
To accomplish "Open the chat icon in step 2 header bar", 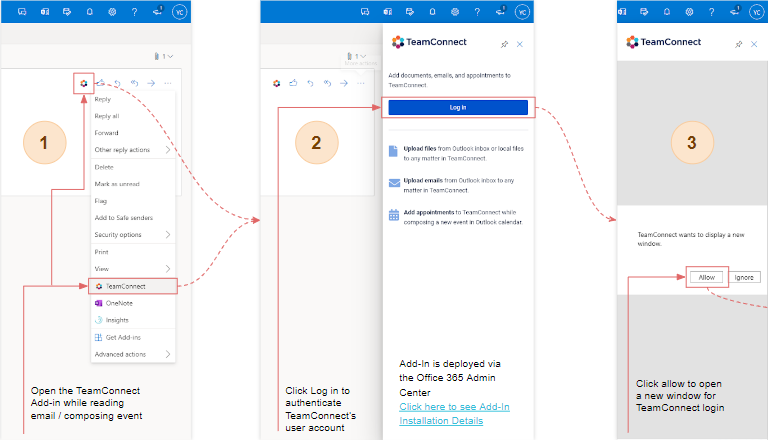I will [365, 12].
